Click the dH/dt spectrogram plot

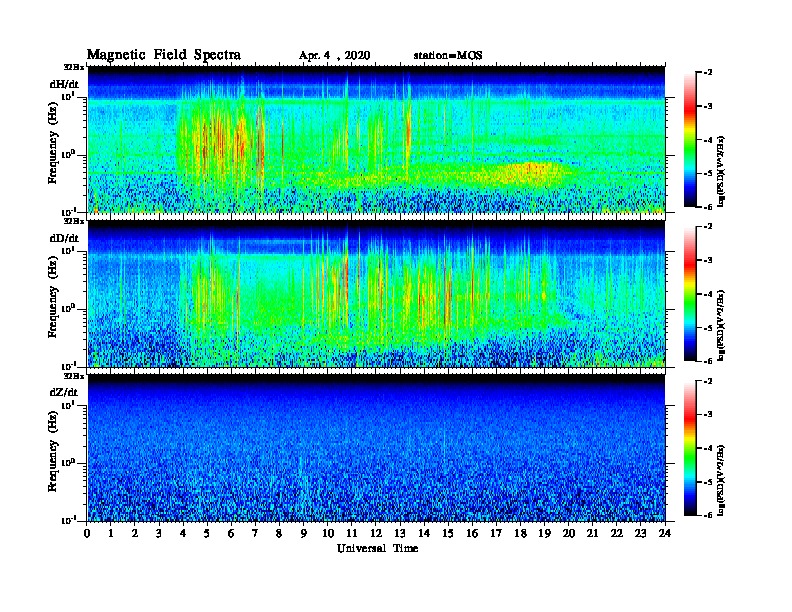(x=376, y=139)
